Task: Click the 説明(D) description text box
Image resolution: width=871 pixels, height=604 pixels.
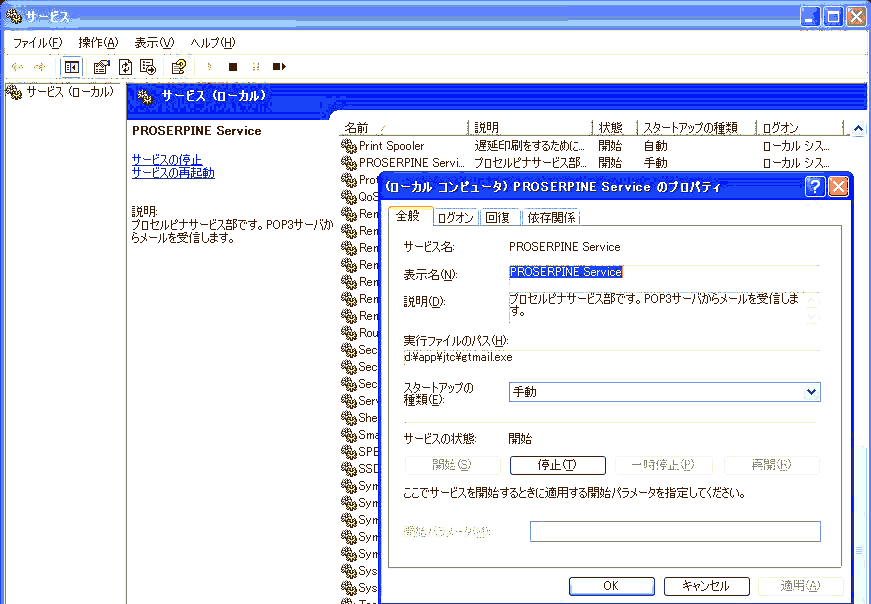Action: (x=656, y=306)
